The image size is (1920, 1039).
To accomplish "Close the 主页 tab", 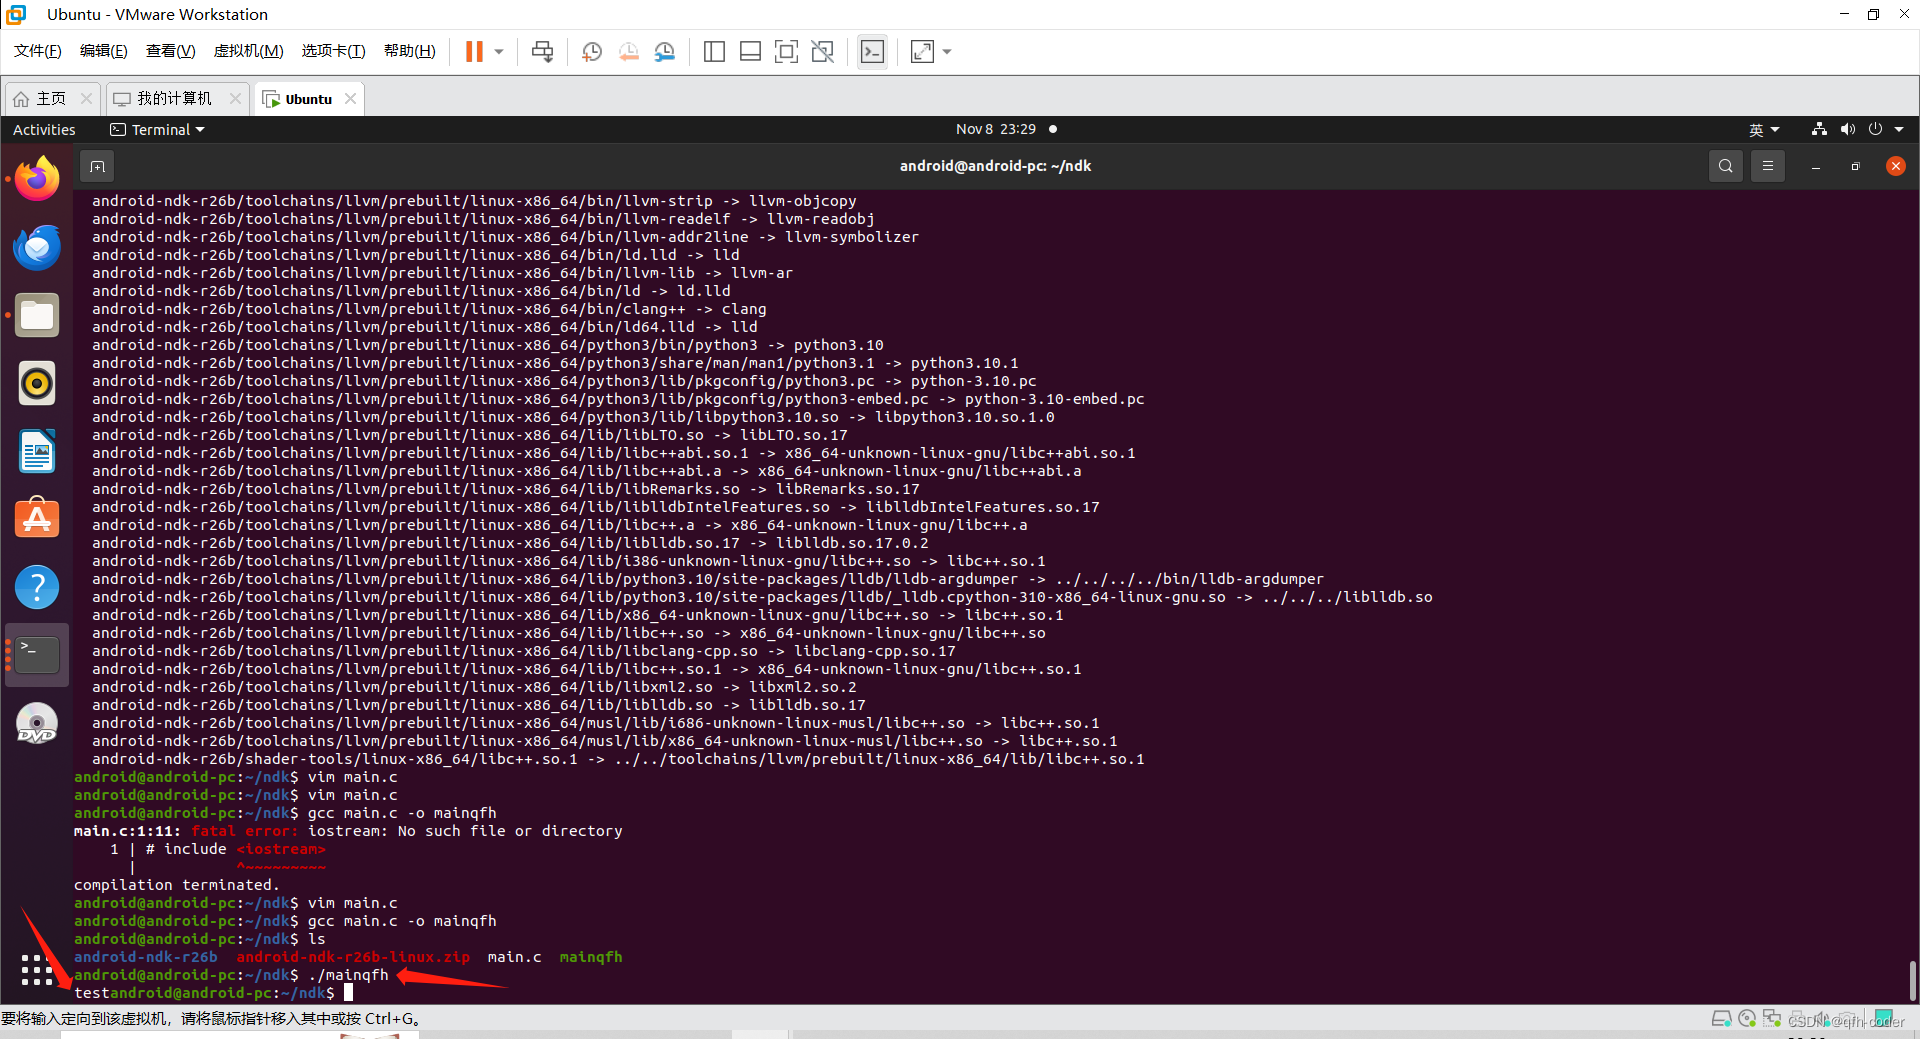I will (x=86, y=98).
